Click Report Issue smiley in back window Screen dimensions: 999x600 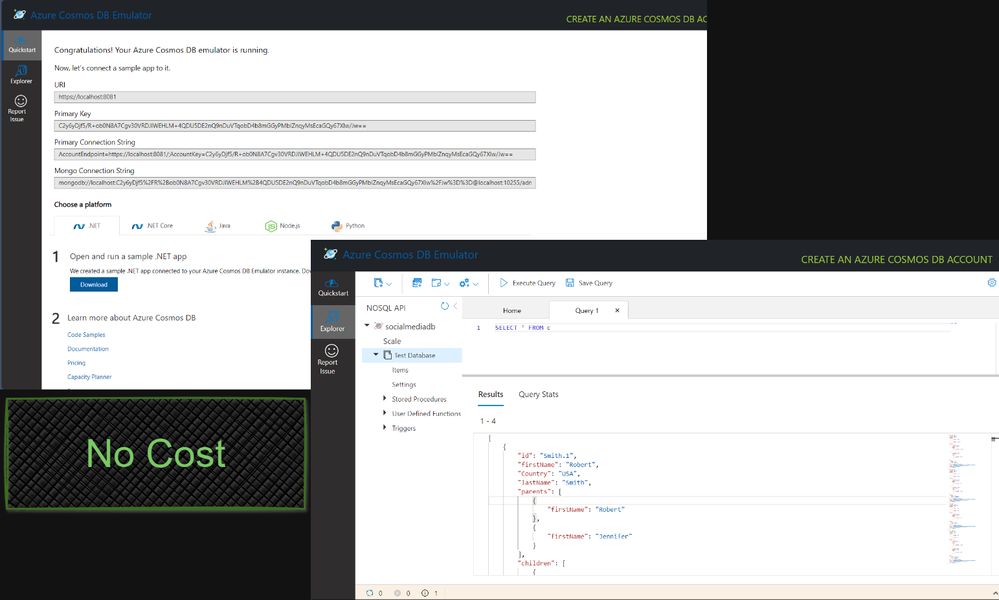(x=21, y=101)
